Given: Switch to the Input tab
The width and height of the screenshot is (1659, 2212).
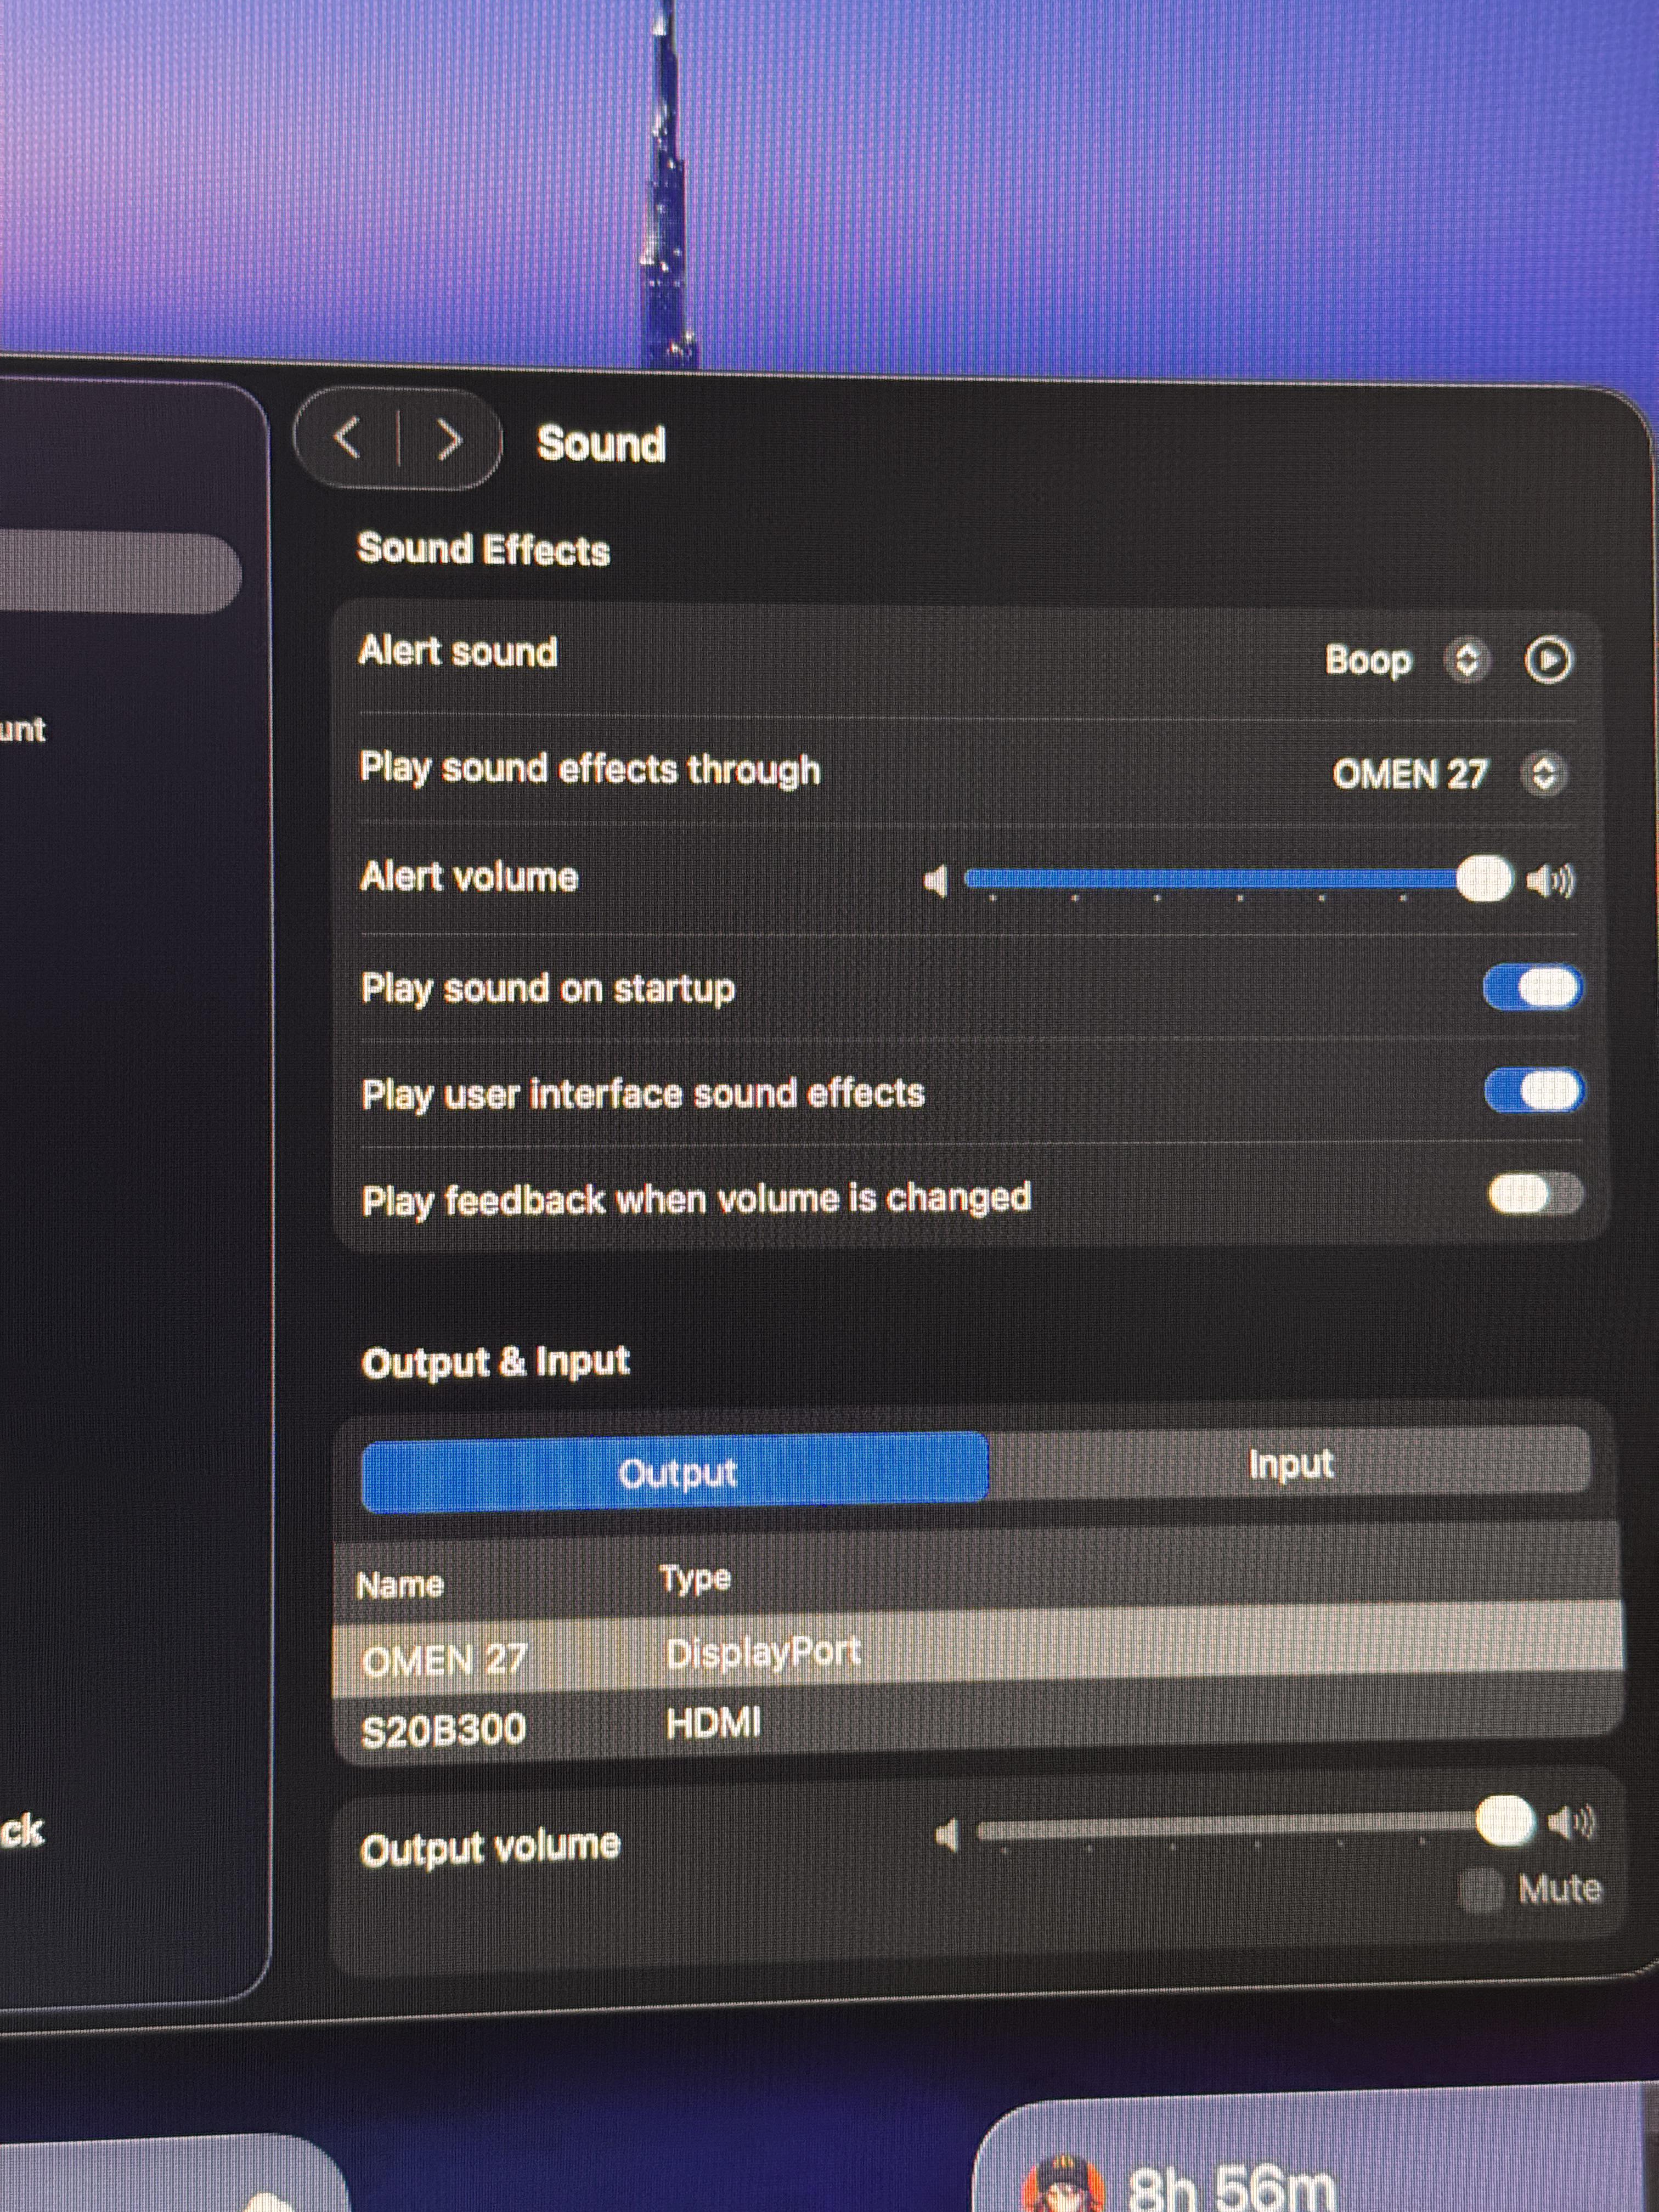Looking at the screenshot, I should [x=1290, y=1464].
